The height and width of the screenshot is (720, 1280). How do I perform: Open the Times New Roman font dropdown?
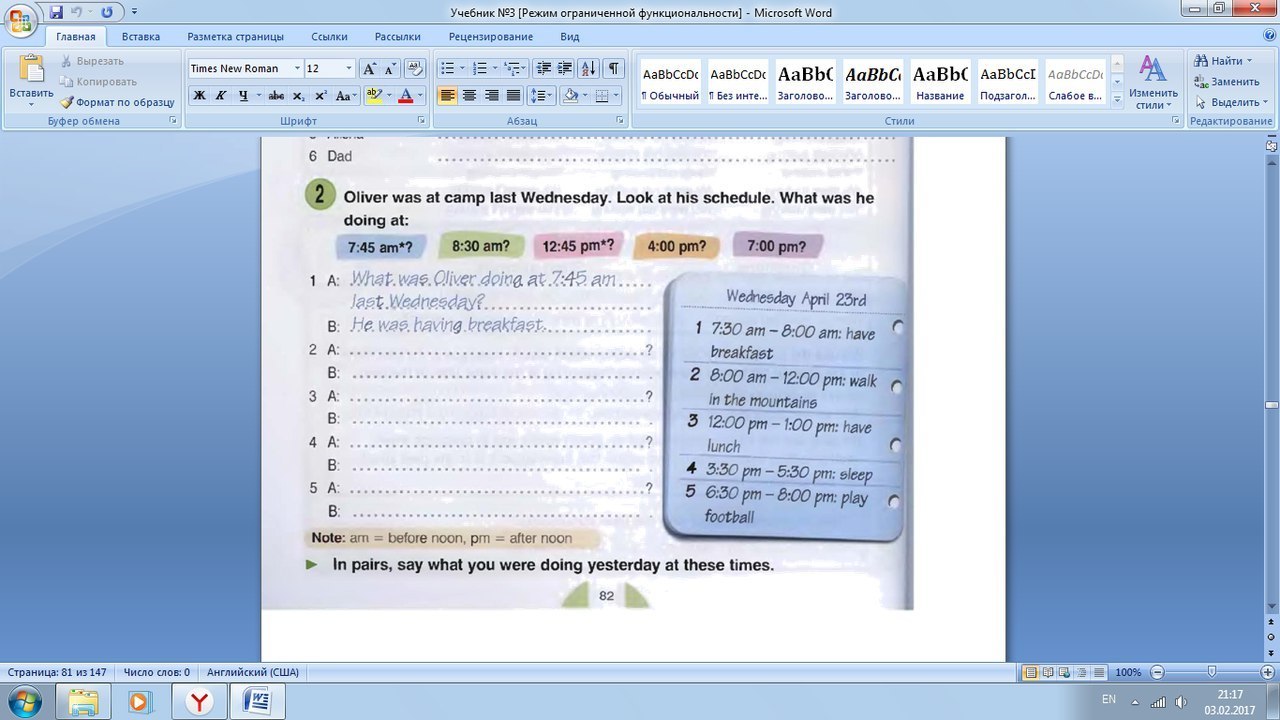tap(297, 68)
